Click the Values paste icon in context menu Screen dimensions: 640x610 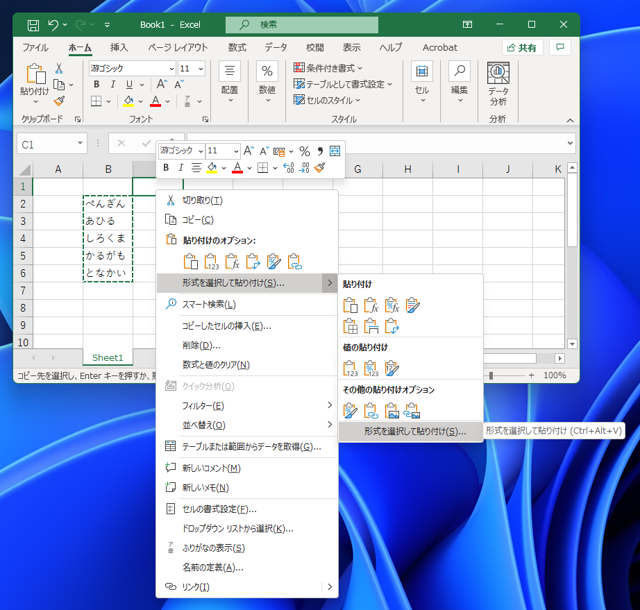pos(211,262)
